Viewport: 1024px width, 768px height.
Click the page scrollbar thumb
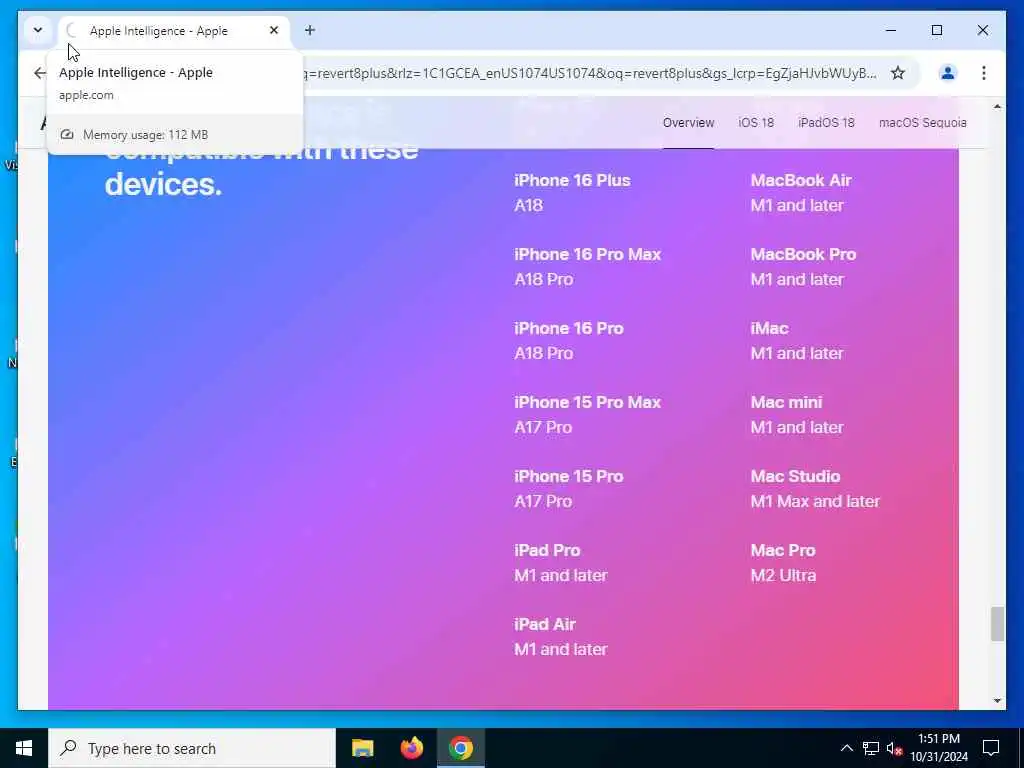coord(997,624)
